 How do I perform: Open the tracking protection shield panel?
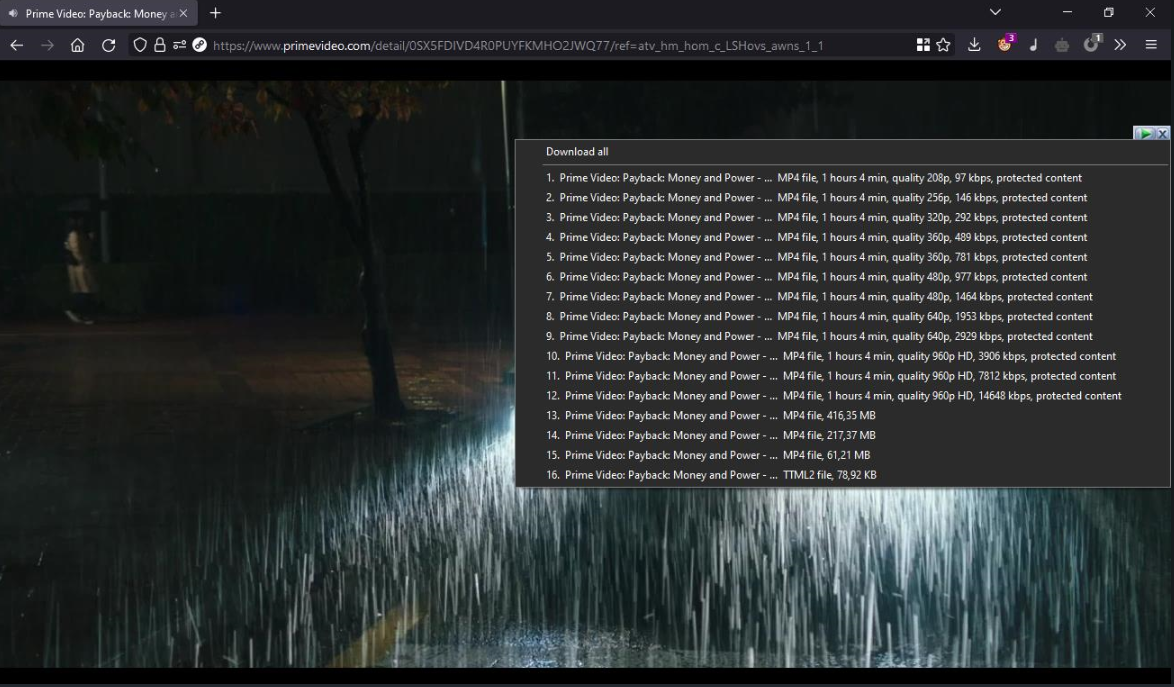[x=140, y=46]
